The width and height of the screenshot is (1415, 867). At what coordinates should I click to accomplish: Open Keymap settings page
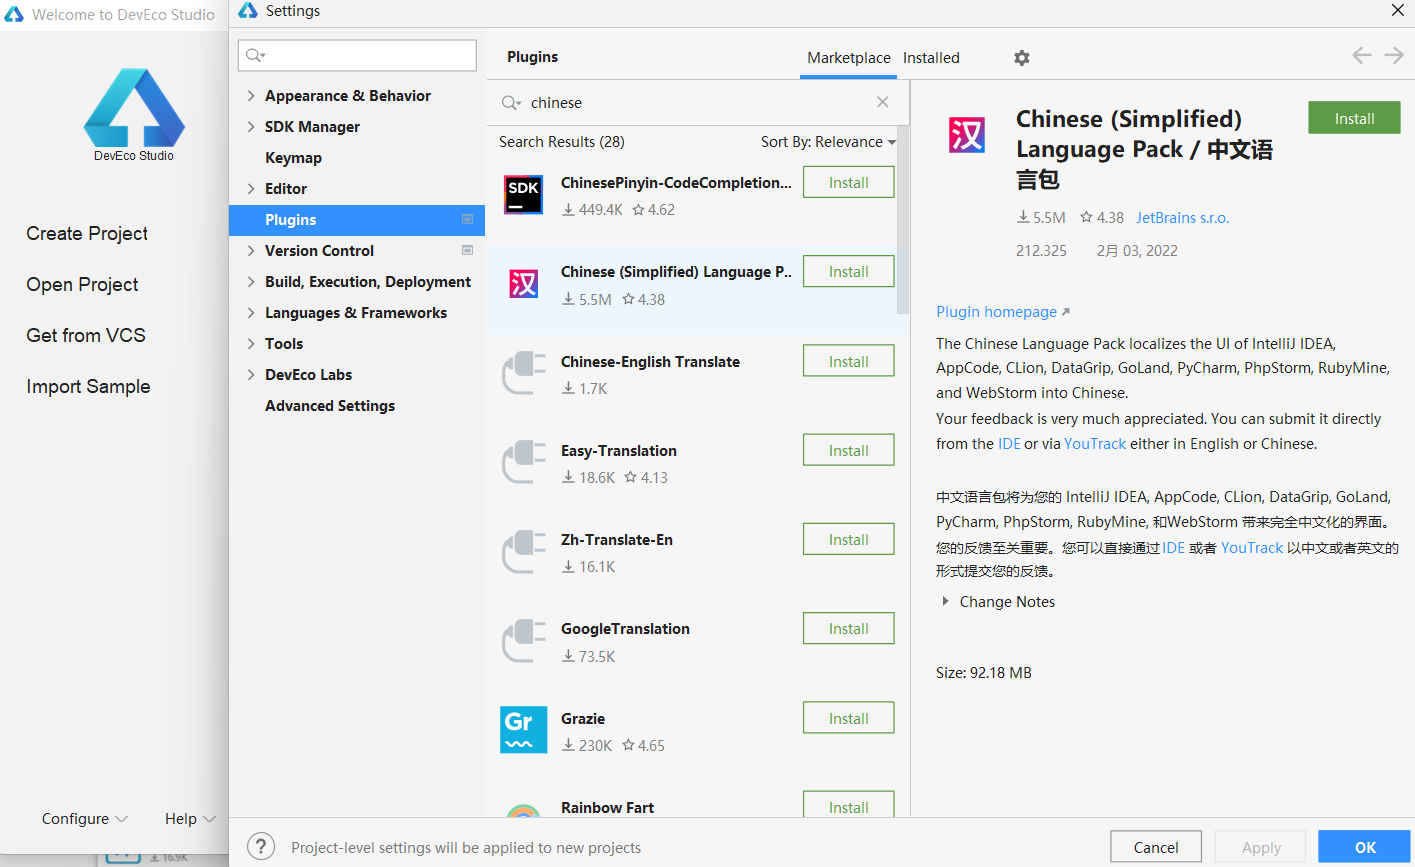click(x=293, y=158)
